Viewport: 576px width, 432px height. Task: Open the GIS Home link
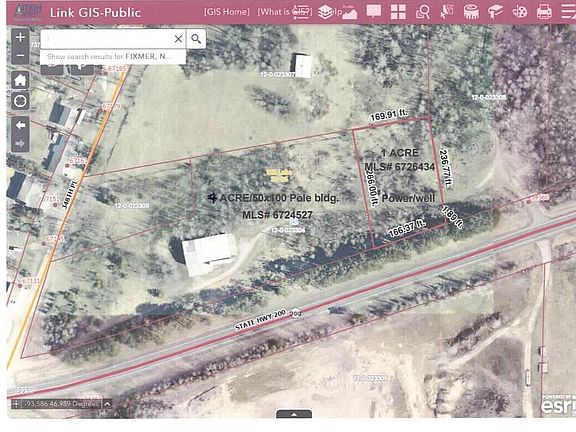click(227, 12)
